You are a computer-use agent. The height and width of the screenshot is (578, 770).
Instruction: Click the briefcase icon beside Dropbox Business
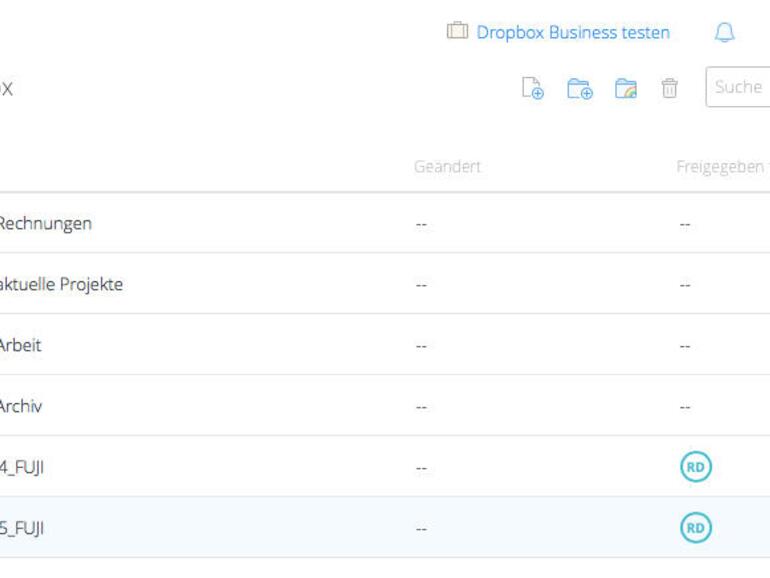(x=457, y=32)
